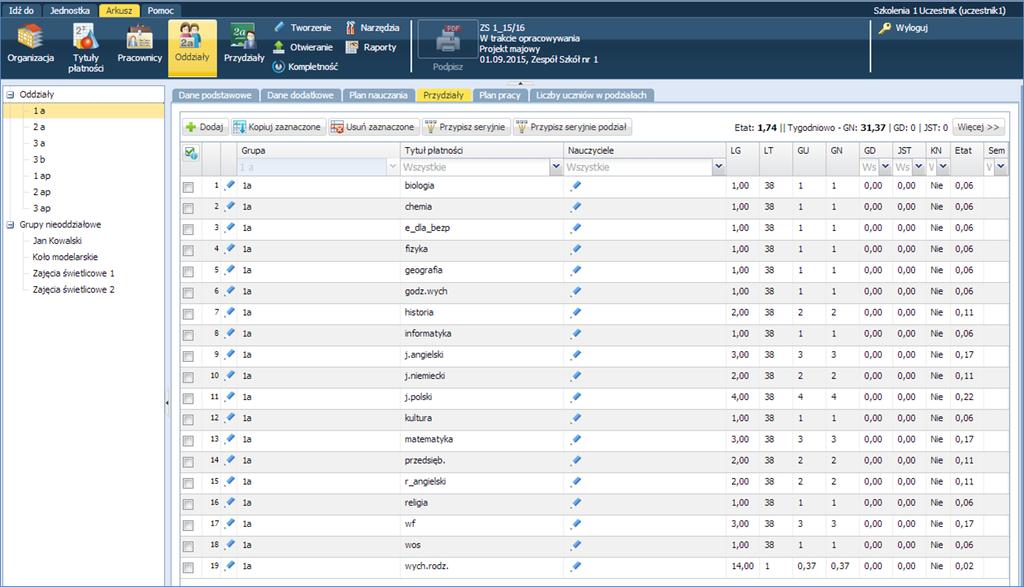This screenshot has width=1024, height=587.
Task: Assign teacher for wych.rodz. row
Action: tap(575, 566)
